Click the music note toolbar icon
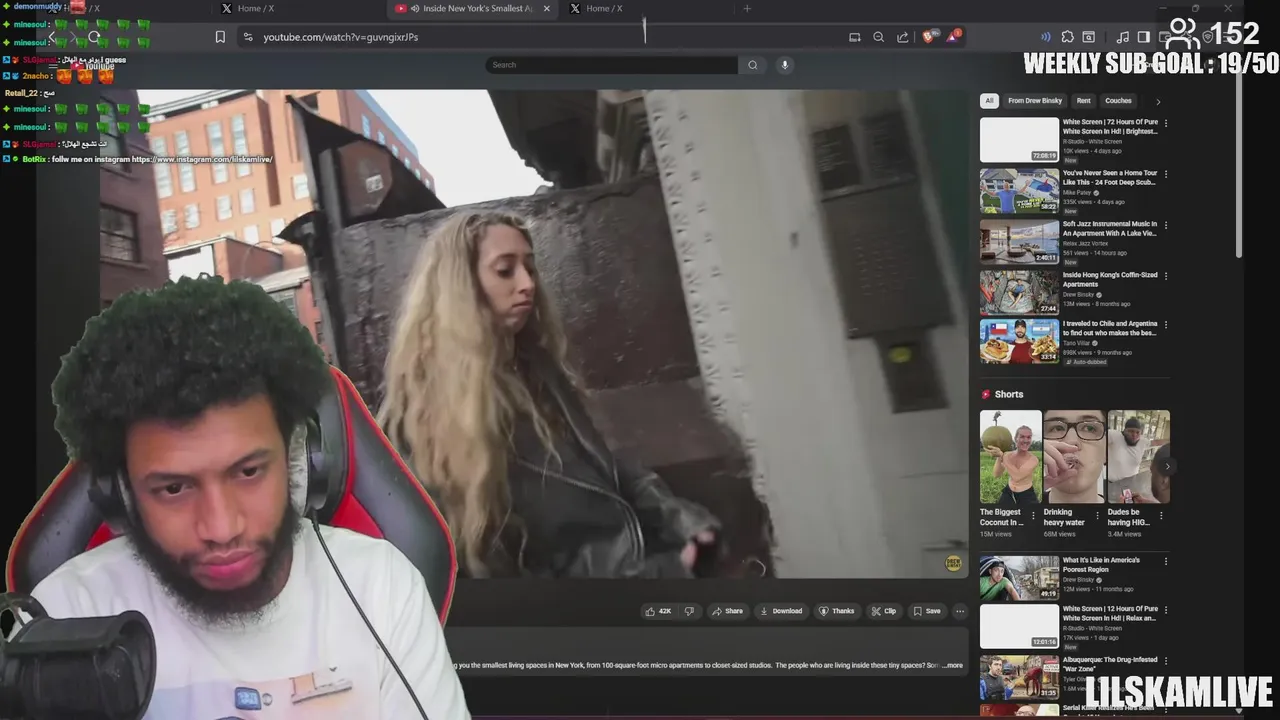 [1123, 37]
